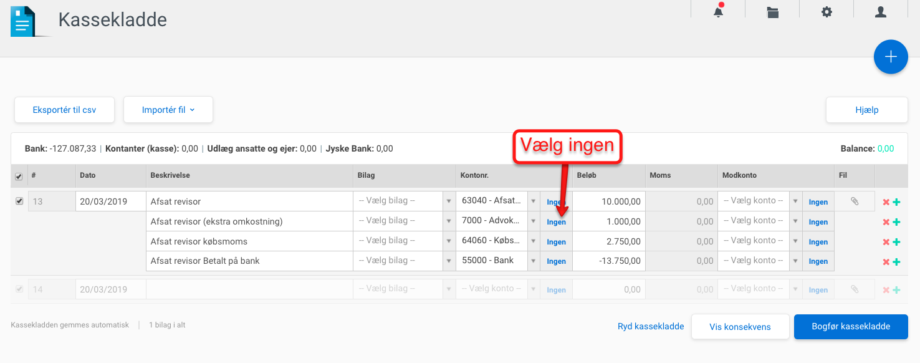This screenshot has height=363, width=920.
Task: Attach file with paperclip on row 13
Action: tap(854, 202)
